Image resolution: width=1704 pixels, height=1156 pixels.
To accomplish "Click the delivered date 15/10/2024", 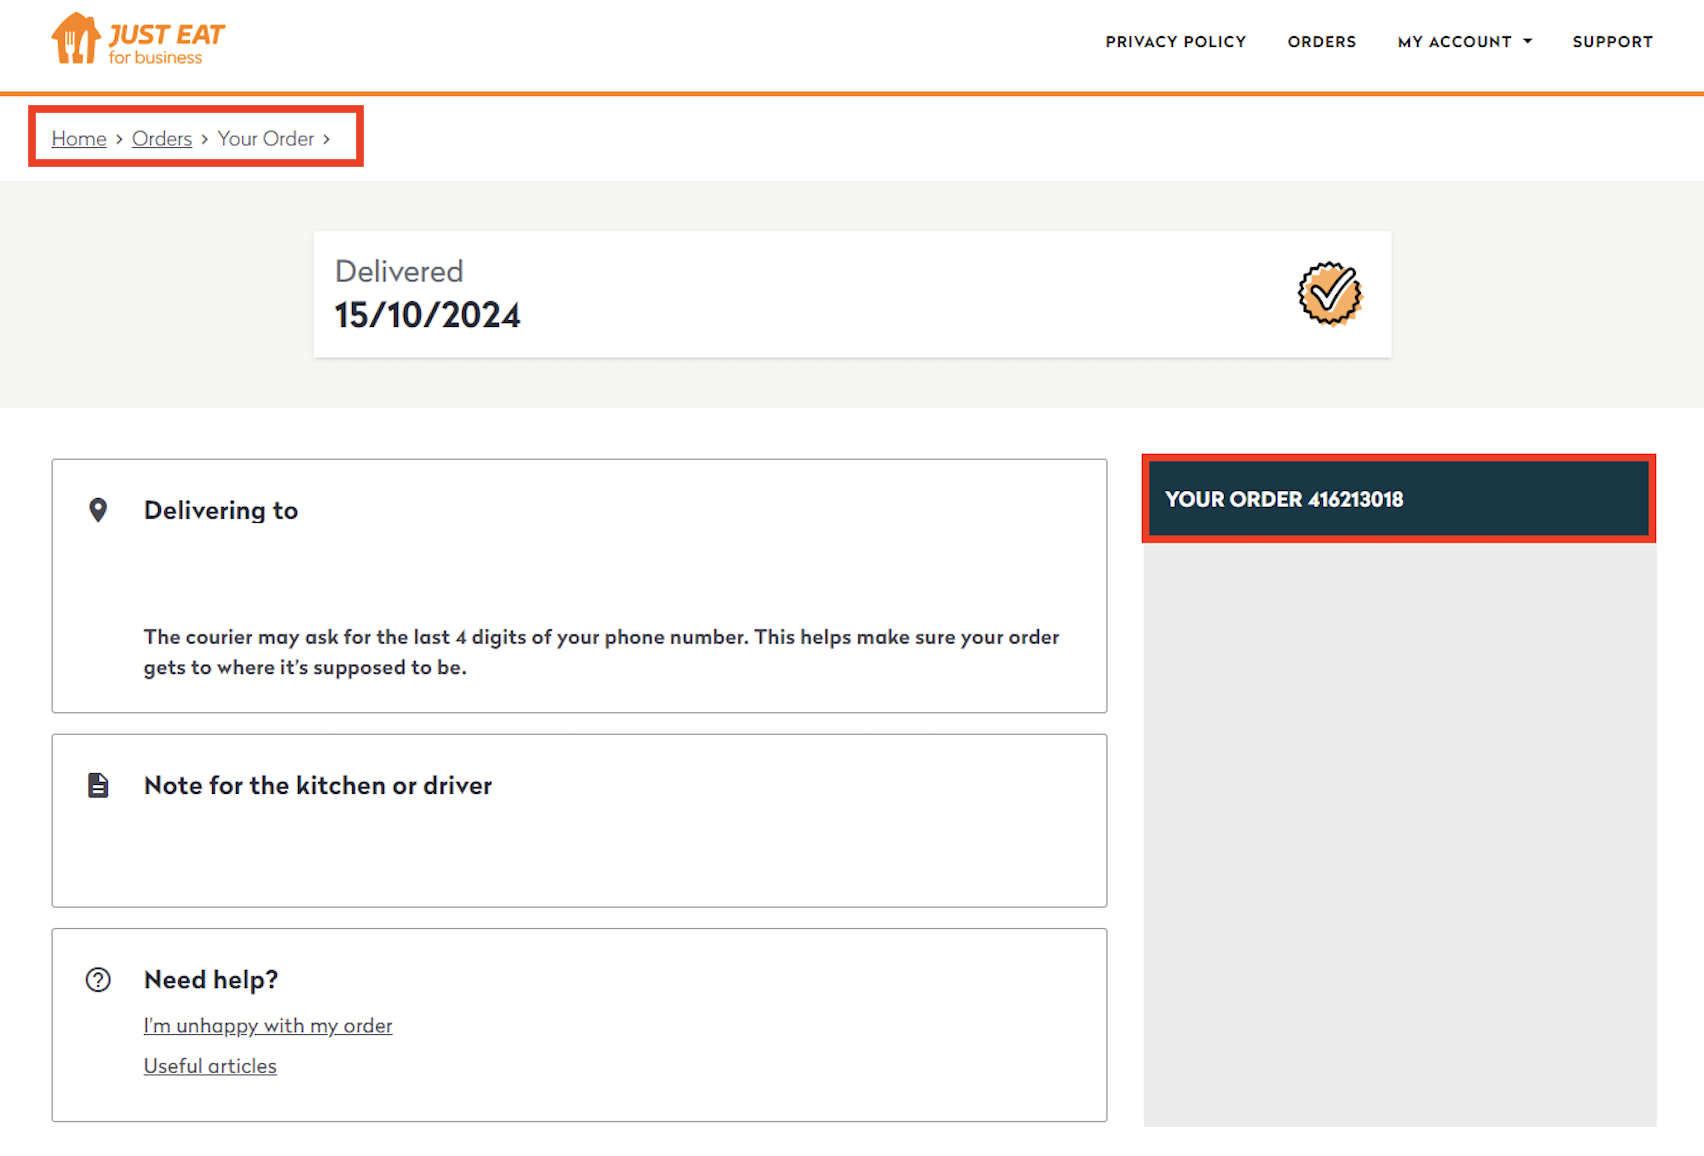I will pyautogui.click(x=427, y=315).
